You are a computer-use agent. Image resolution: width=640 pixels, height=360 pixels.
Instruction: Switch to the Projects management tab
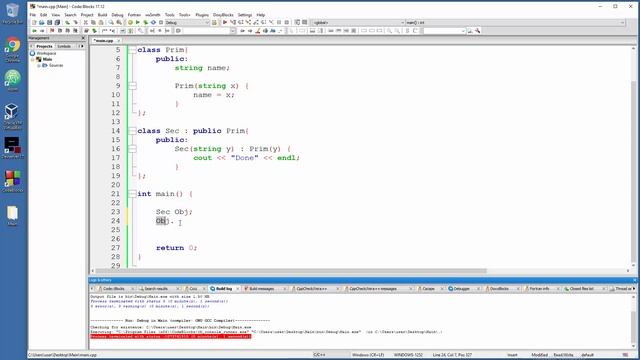(44, 46)
